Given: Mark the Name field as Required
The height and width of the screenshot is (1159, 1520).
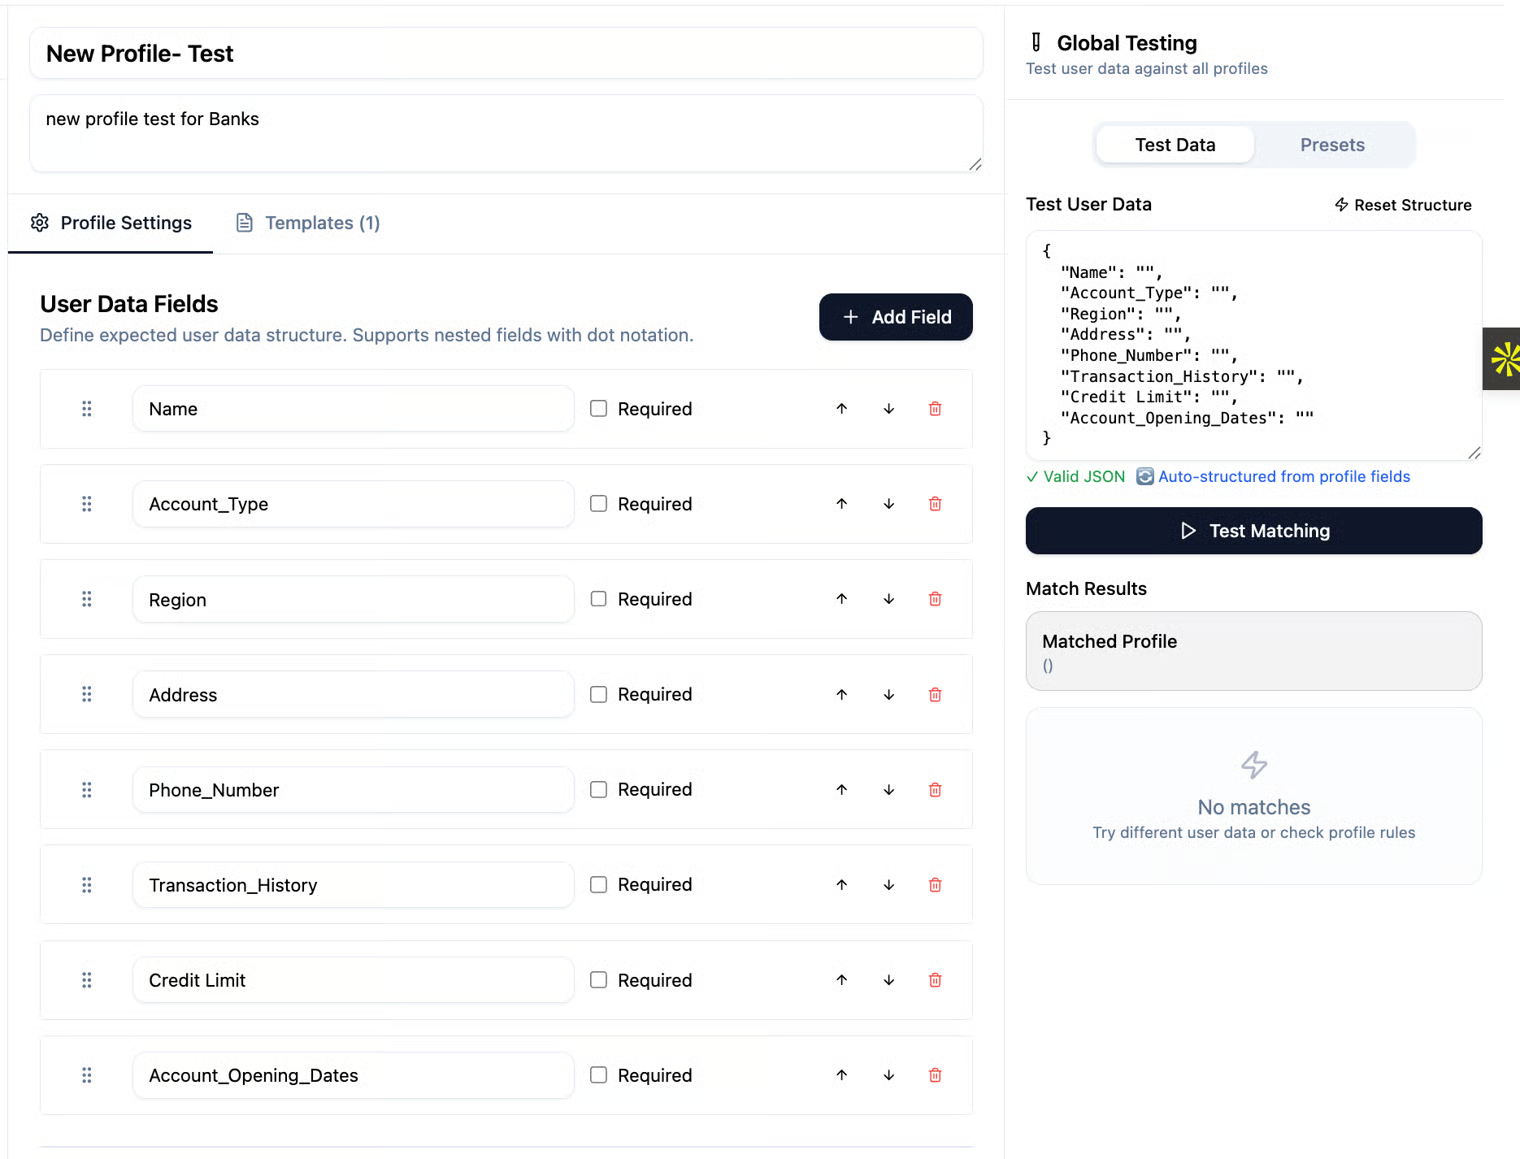Looking at the screenshot, I should coord(599,408).
